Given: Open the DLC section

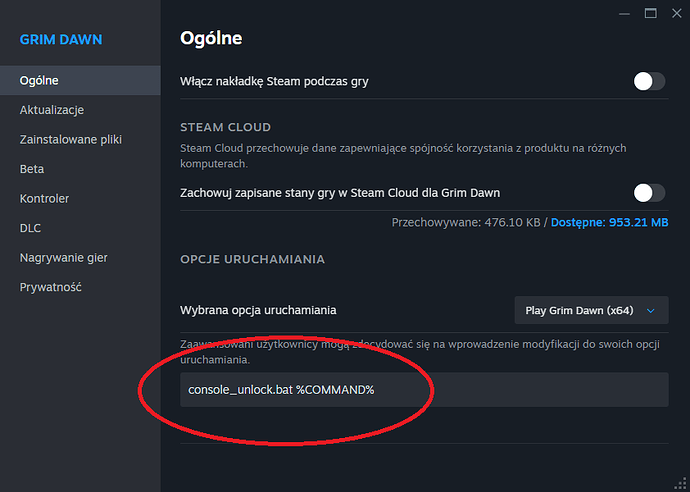Looking at the screenshot, I should (x=80, y=228).
